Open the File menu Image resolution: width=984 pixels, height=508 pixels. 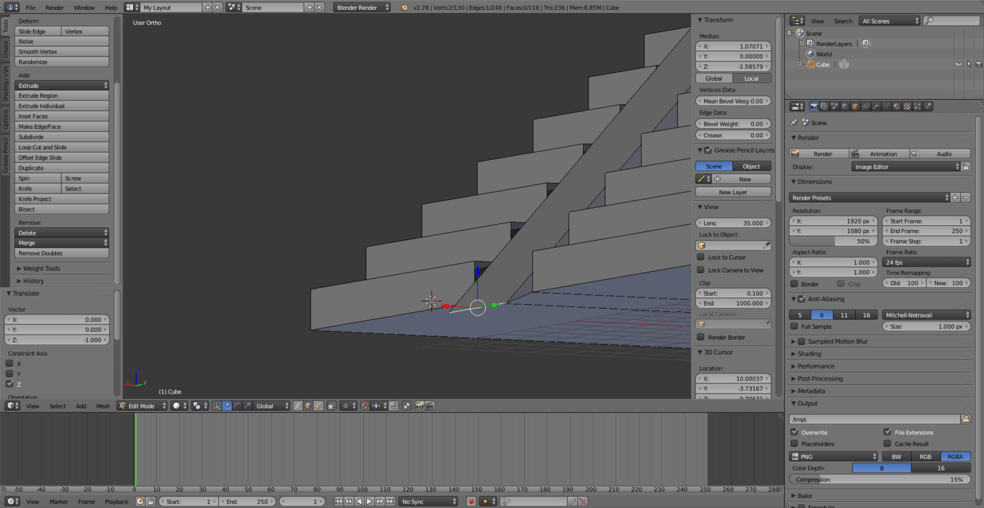click(x=30, y=8)
